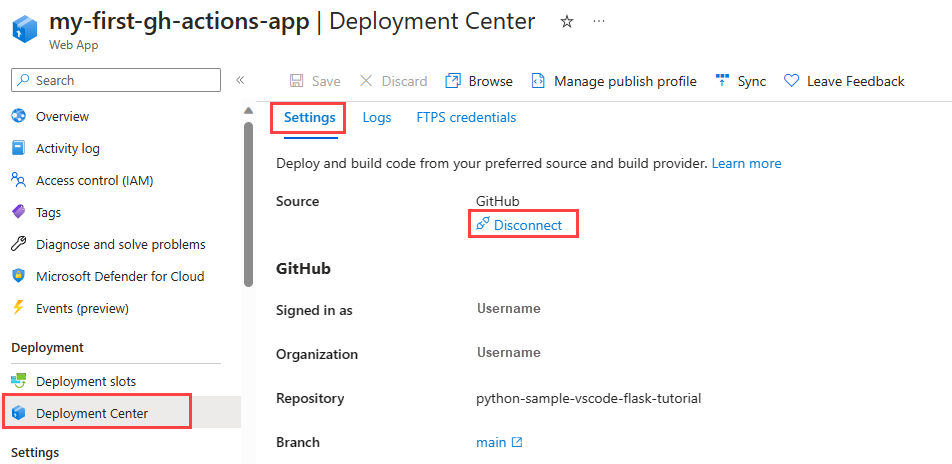
Task: Click the Branch field label
Action: coord(298,443)
